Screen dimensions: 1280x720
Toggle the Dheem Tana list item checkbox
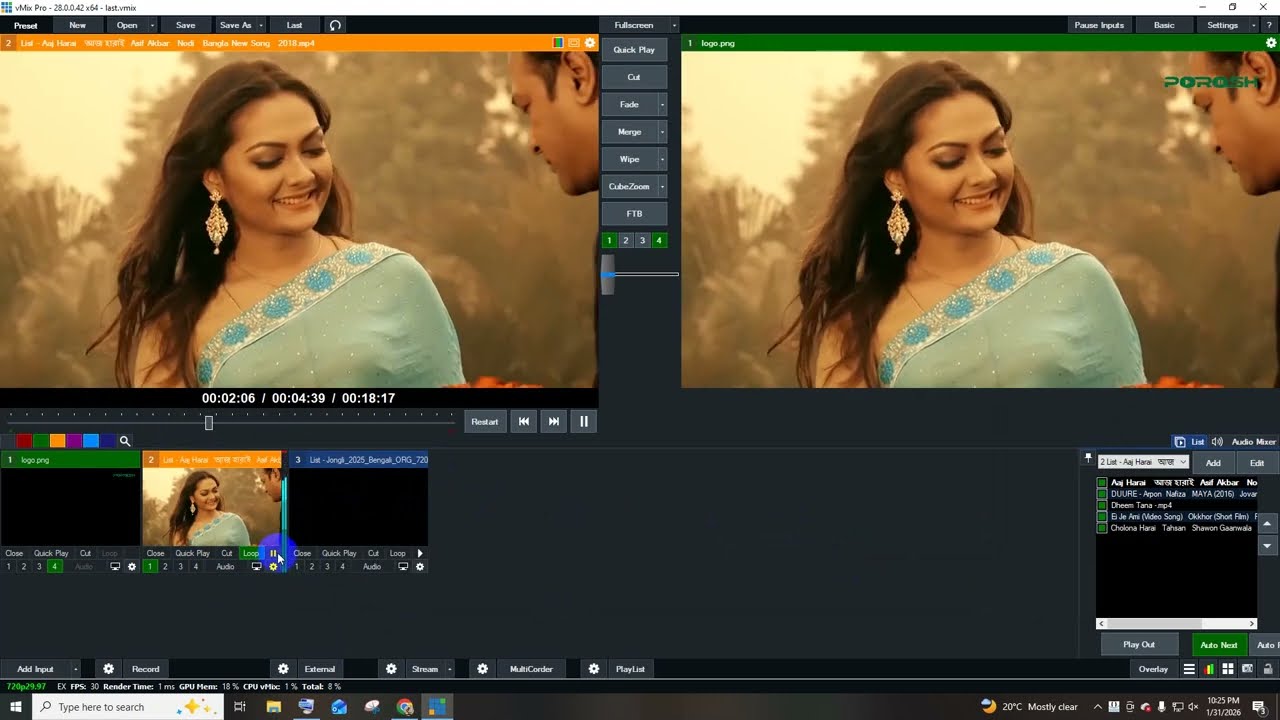[x=1103, y=505]
